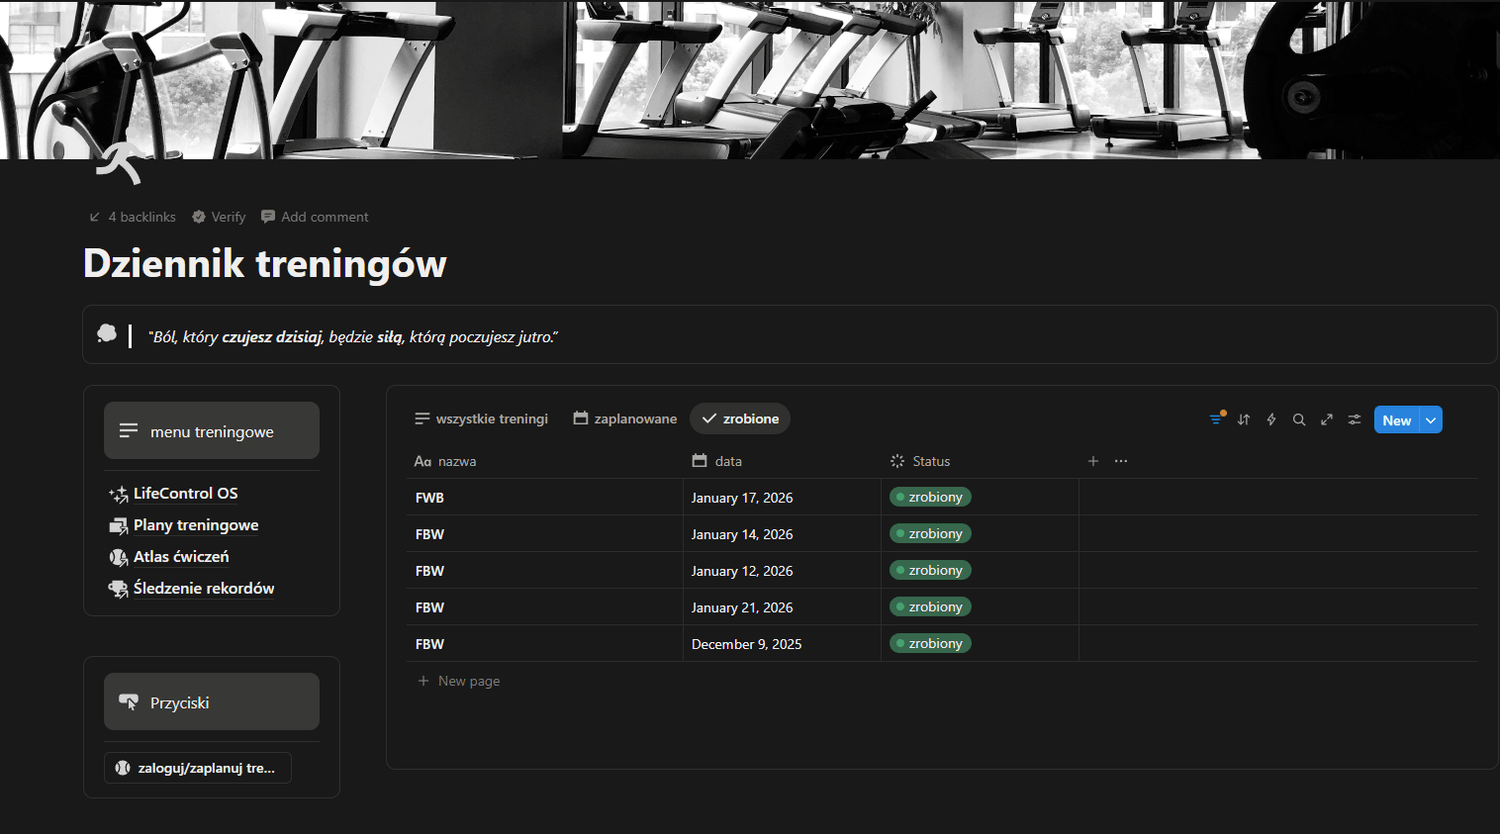Click the speech bubble callout icon

coord(107,334)
